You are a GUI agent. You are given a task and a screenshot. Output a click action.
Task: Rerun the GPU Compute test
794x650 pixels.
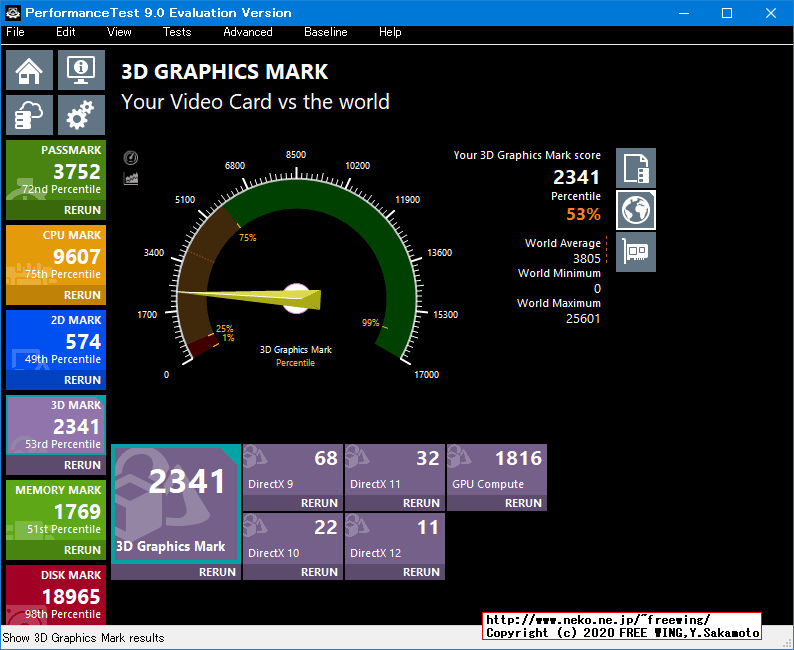[523, 503]
